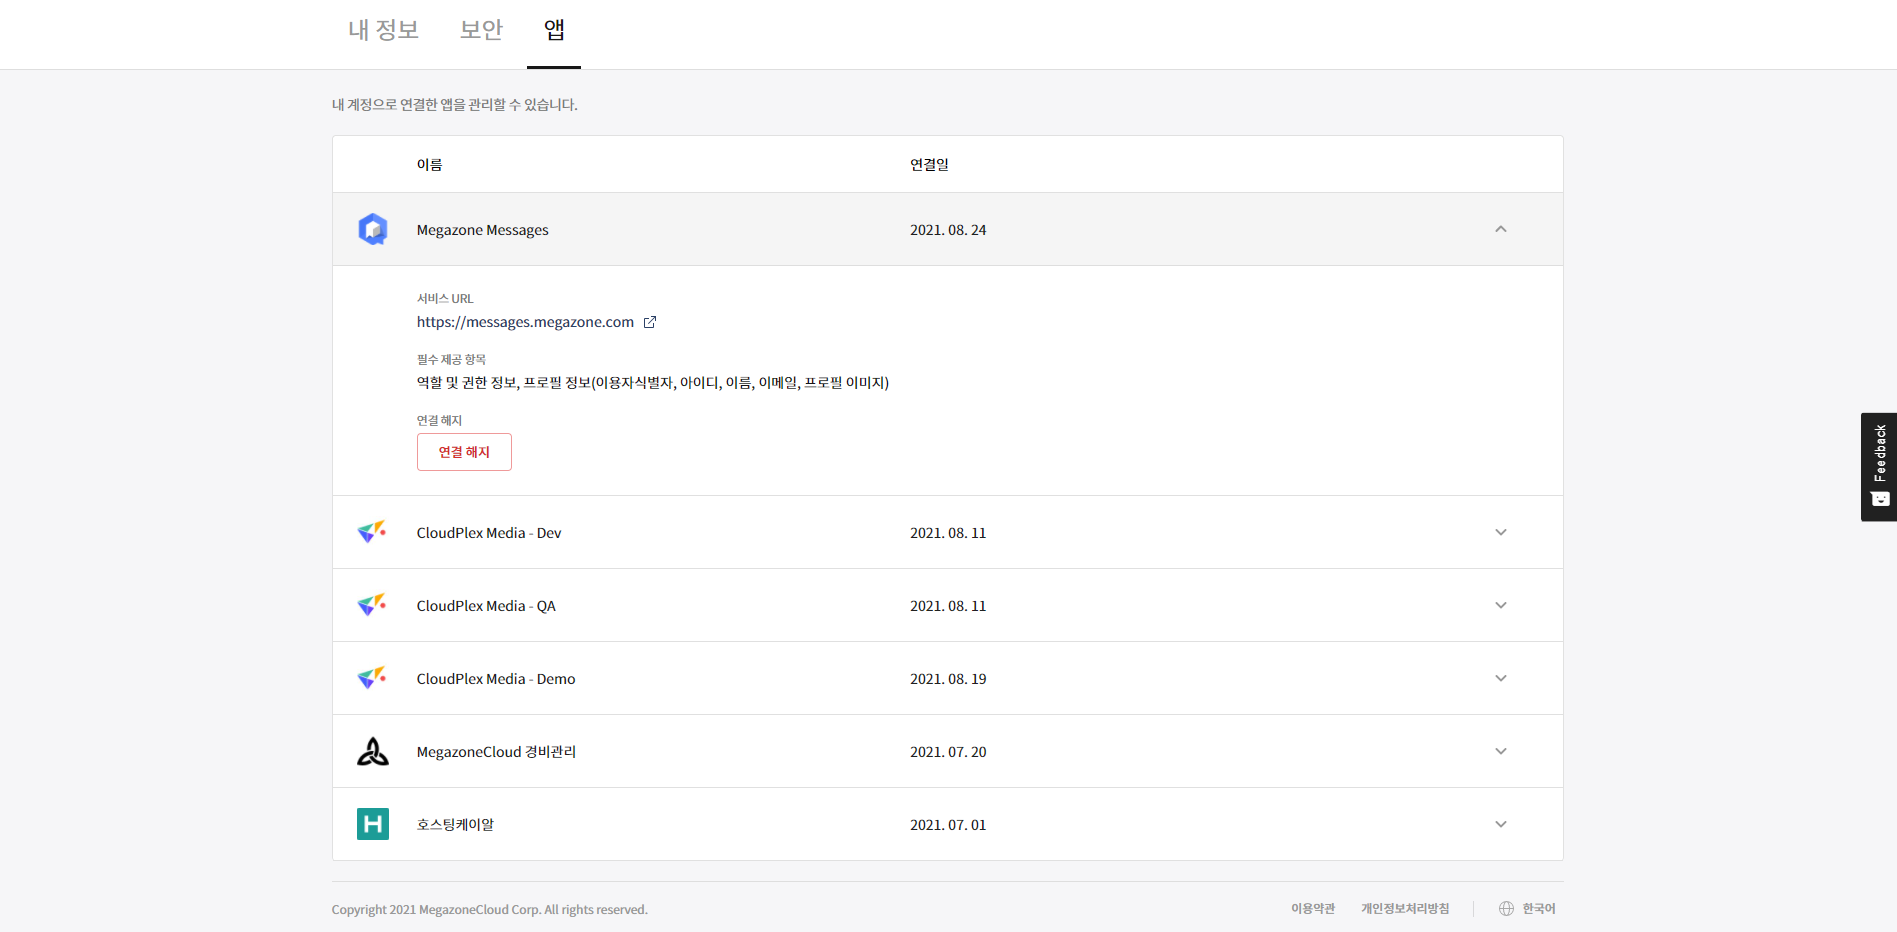1897x932 pixels.
Task: Switch to the 내 정보 tab
Action: (383, 30)
